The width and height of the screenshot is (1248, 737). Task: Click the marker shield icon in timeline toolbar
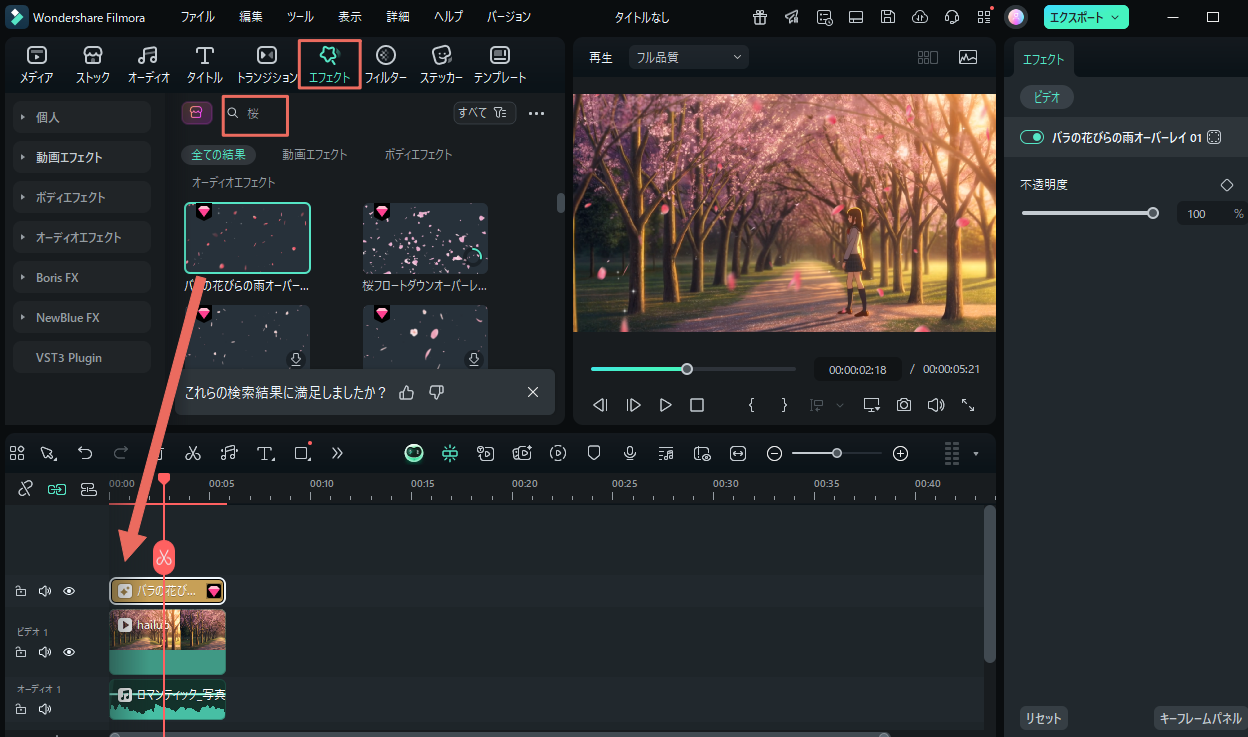coord(594,453)
